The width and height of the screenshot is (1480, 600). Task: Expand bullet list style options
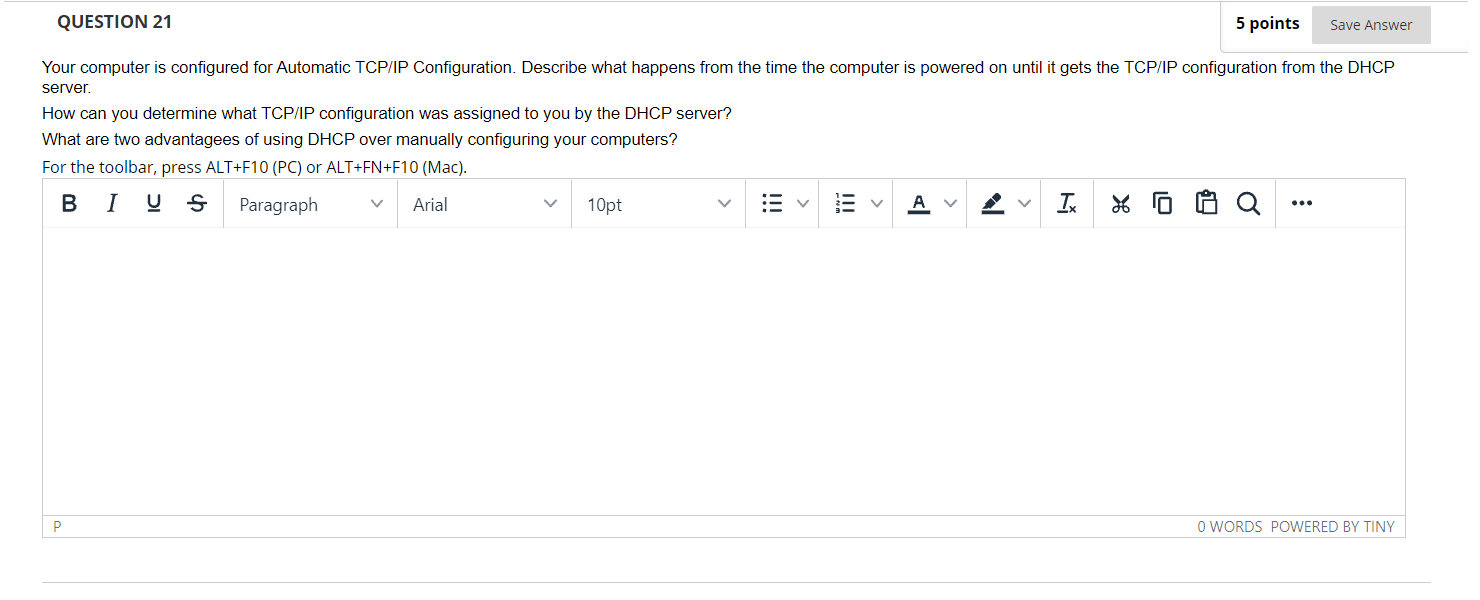point(802,204)
